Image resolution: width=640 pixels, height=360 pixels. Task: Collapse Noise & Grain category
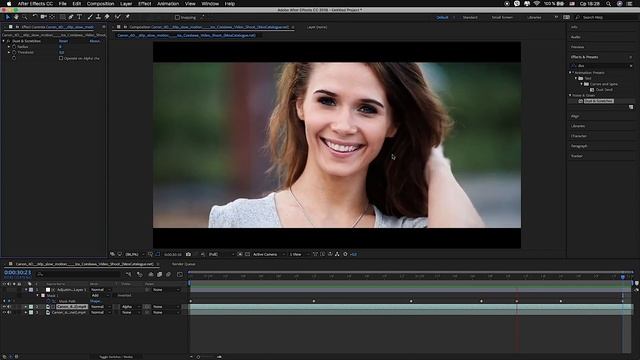(x=571, y=95)
